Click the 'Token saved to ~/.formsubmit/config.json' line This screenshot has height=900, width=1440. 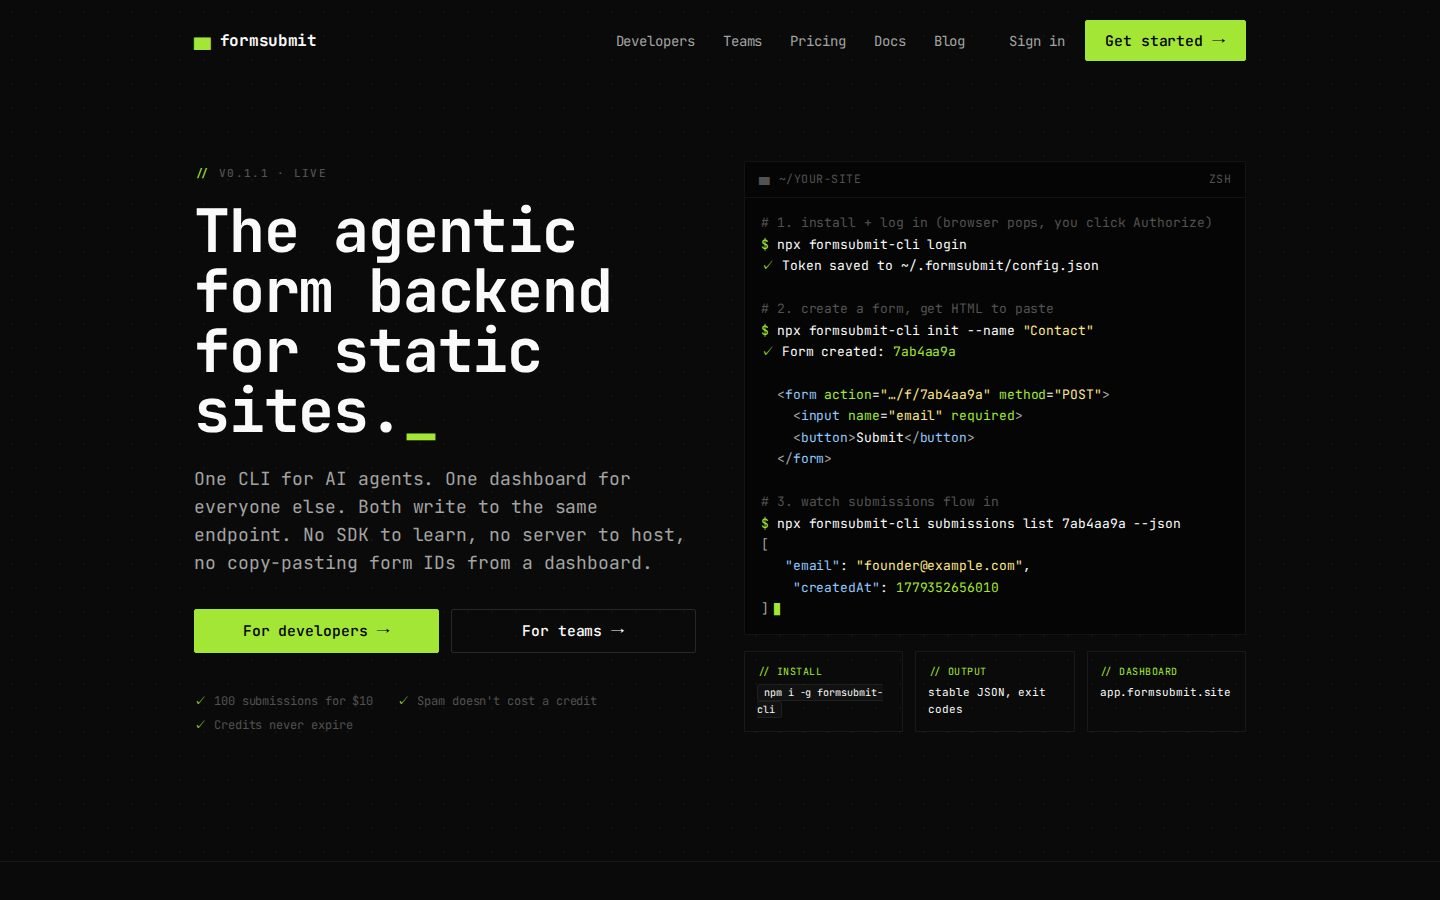(930, 266)
